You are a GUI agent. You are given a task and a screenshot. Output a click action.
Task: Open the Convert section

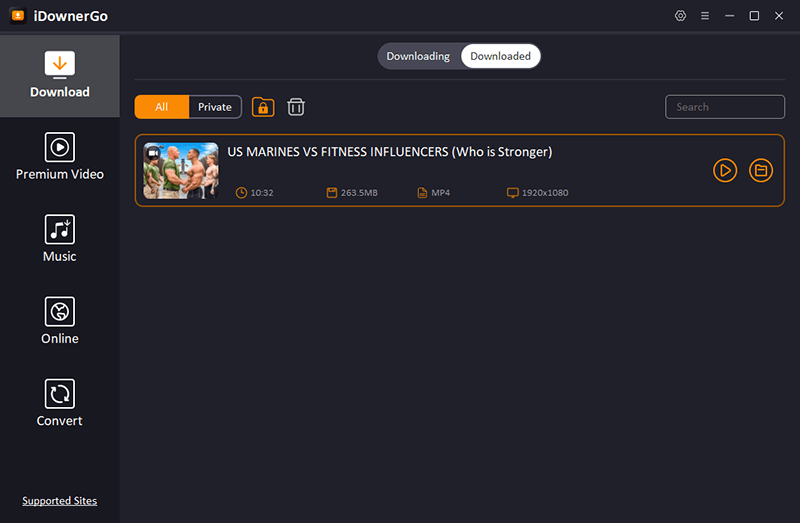coord(60,404)
